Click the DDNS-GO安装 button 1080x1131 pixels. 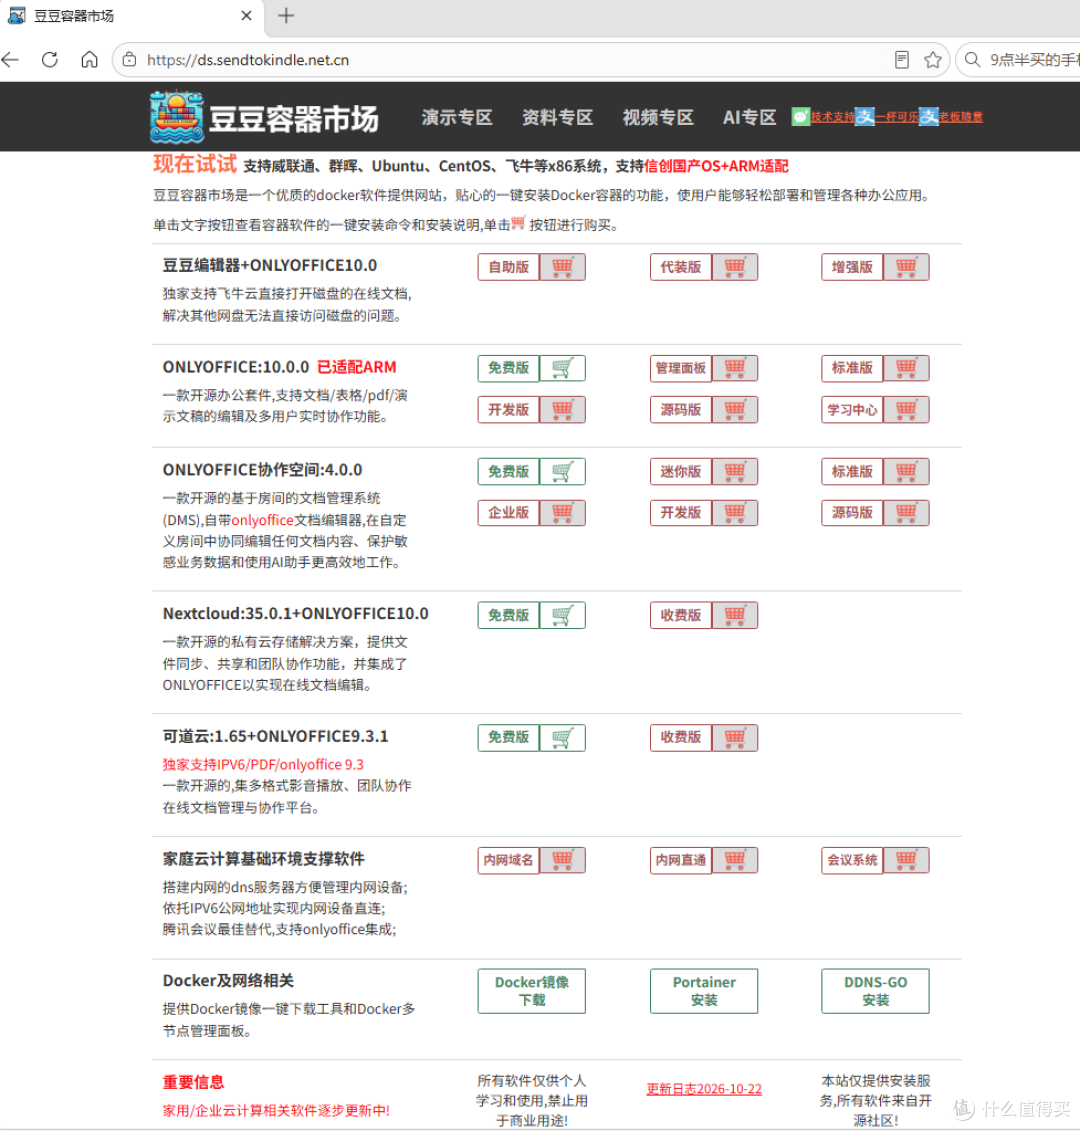[876, 991]
